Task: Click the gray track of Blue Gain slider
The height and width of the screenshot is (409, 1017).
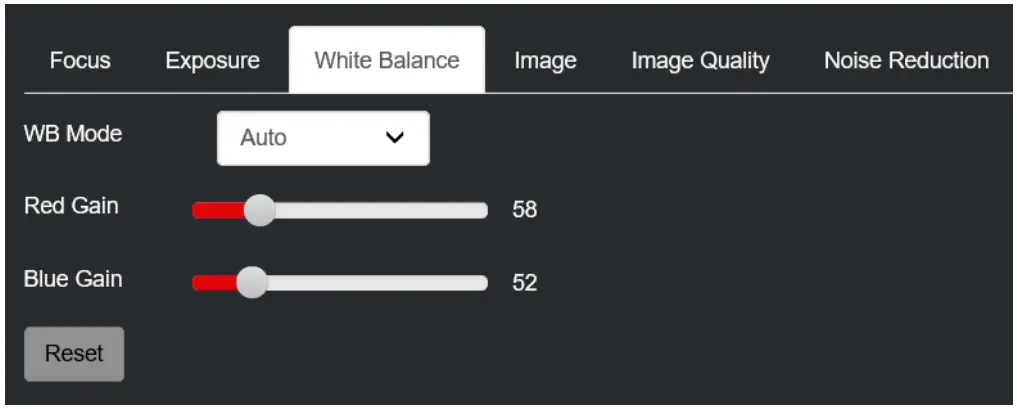Action: 380,282
